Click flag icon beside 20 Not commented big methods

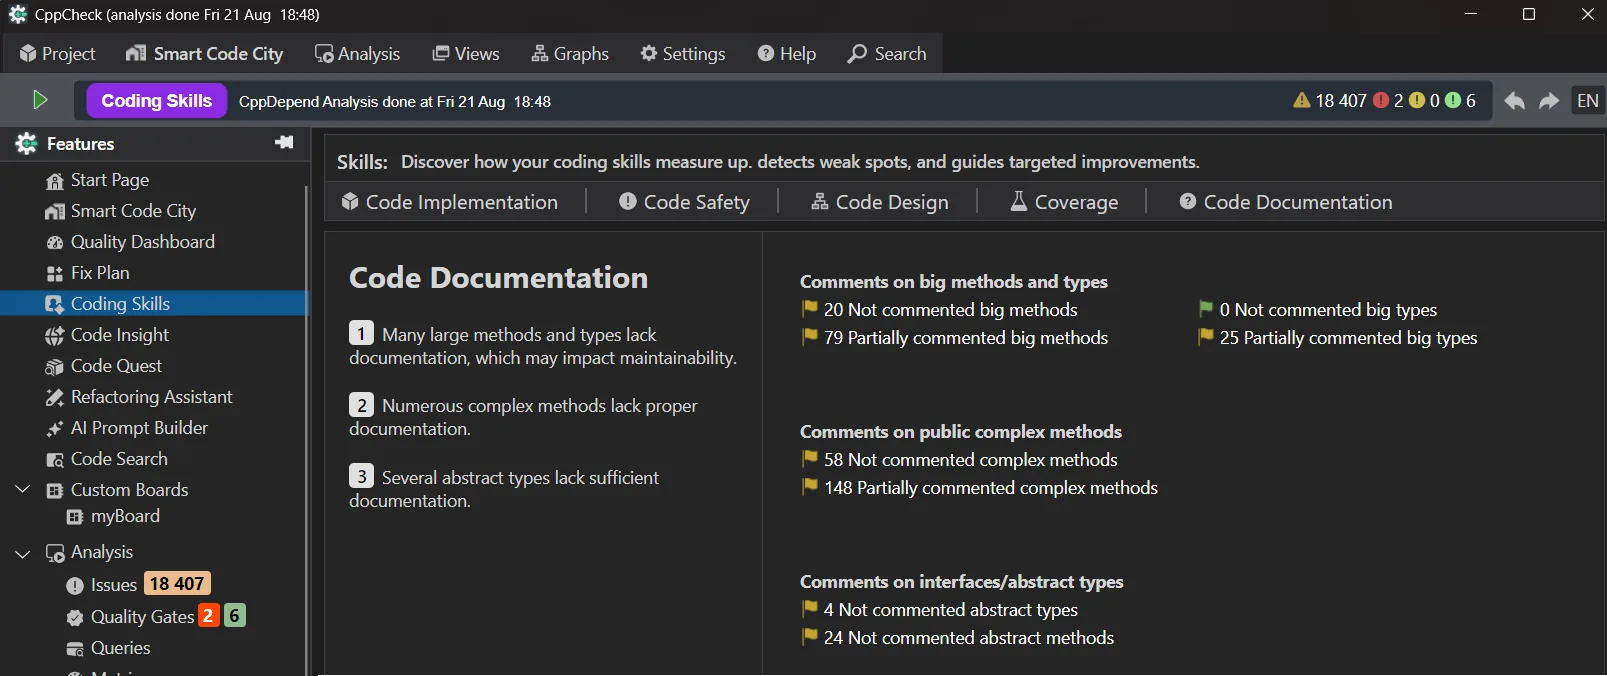point(809,309)
